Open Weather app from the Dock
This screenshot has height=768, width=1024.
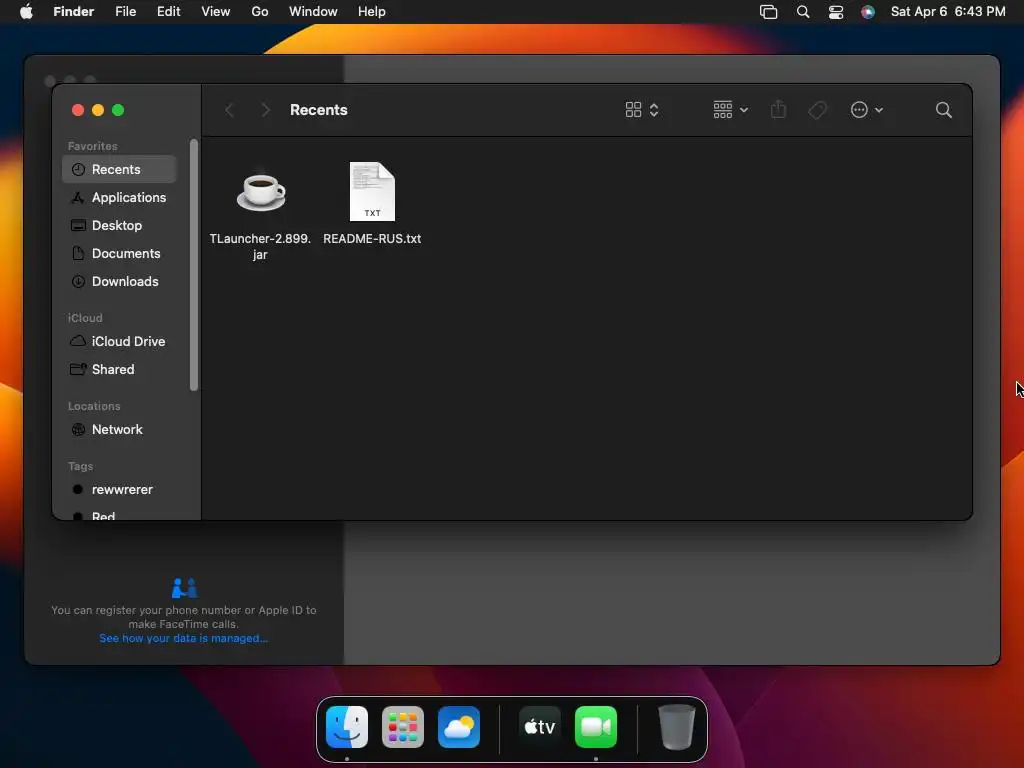(459, 727)
